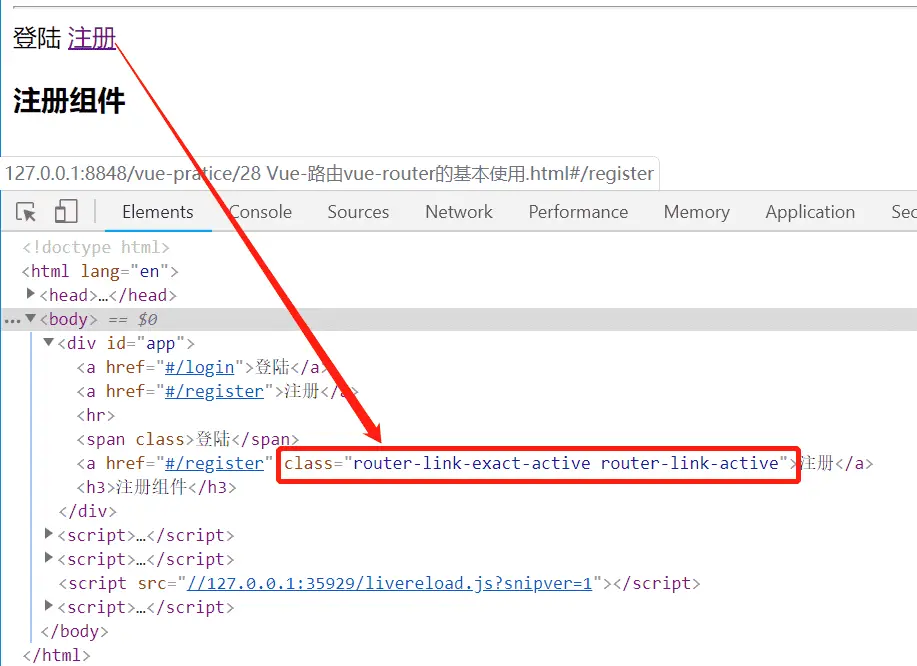917x666 pixels.
Task: Click the 注册 link on the page
Action: [x=92, y=39]
